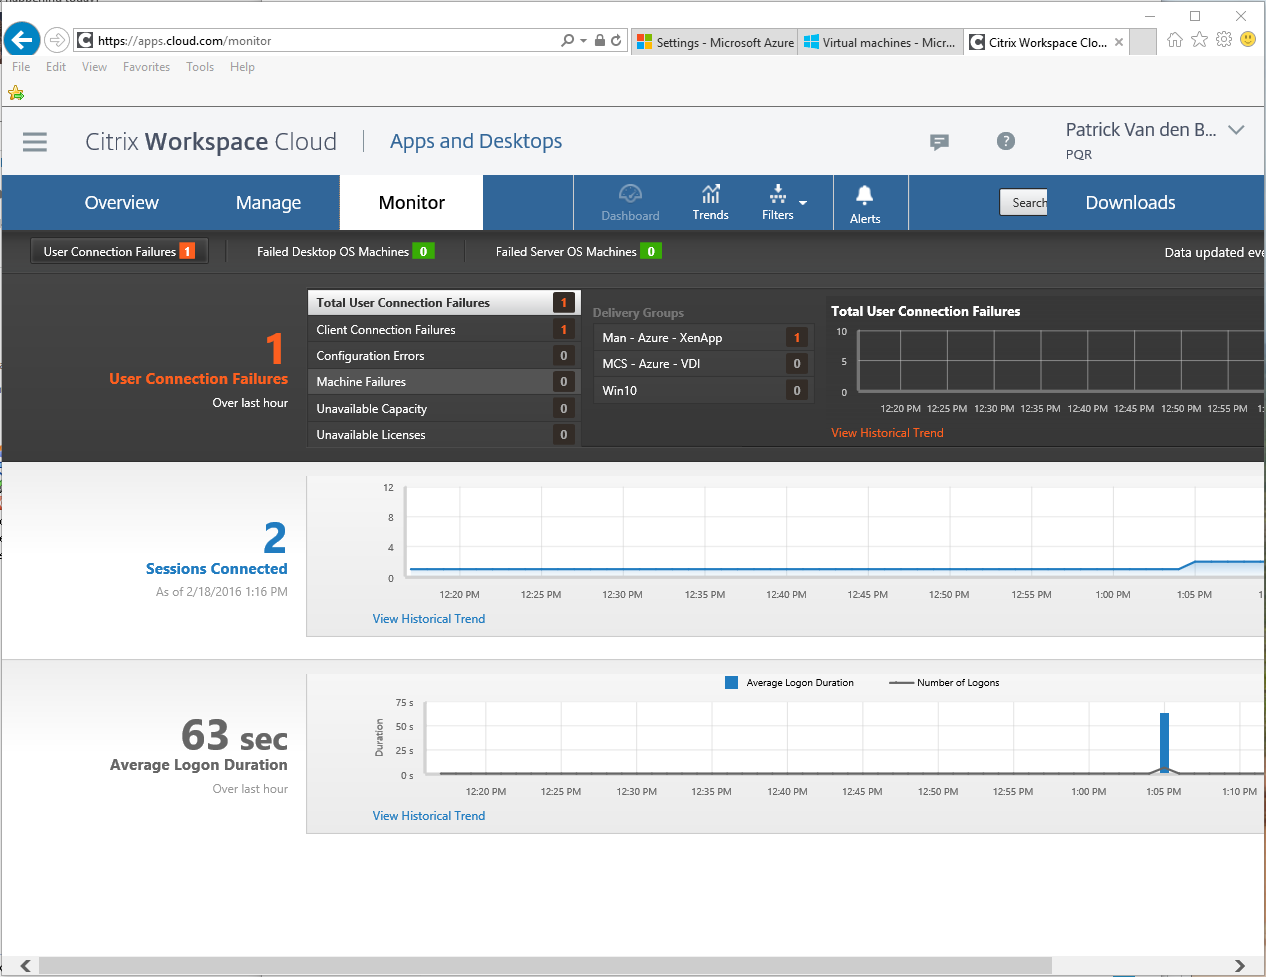Screen dimensions: 1266x977
Task: Select Client Connection Failures row
Action: pos(442,329)
